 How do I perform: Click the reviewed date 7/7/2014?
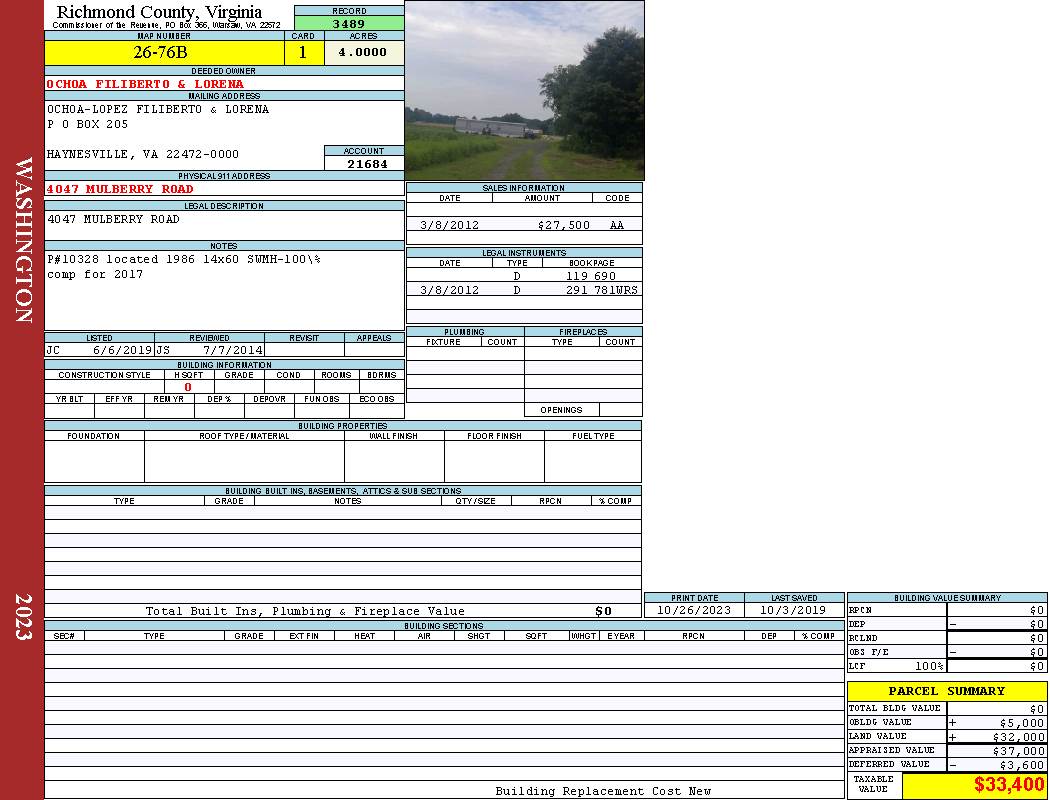click(232, 351)
